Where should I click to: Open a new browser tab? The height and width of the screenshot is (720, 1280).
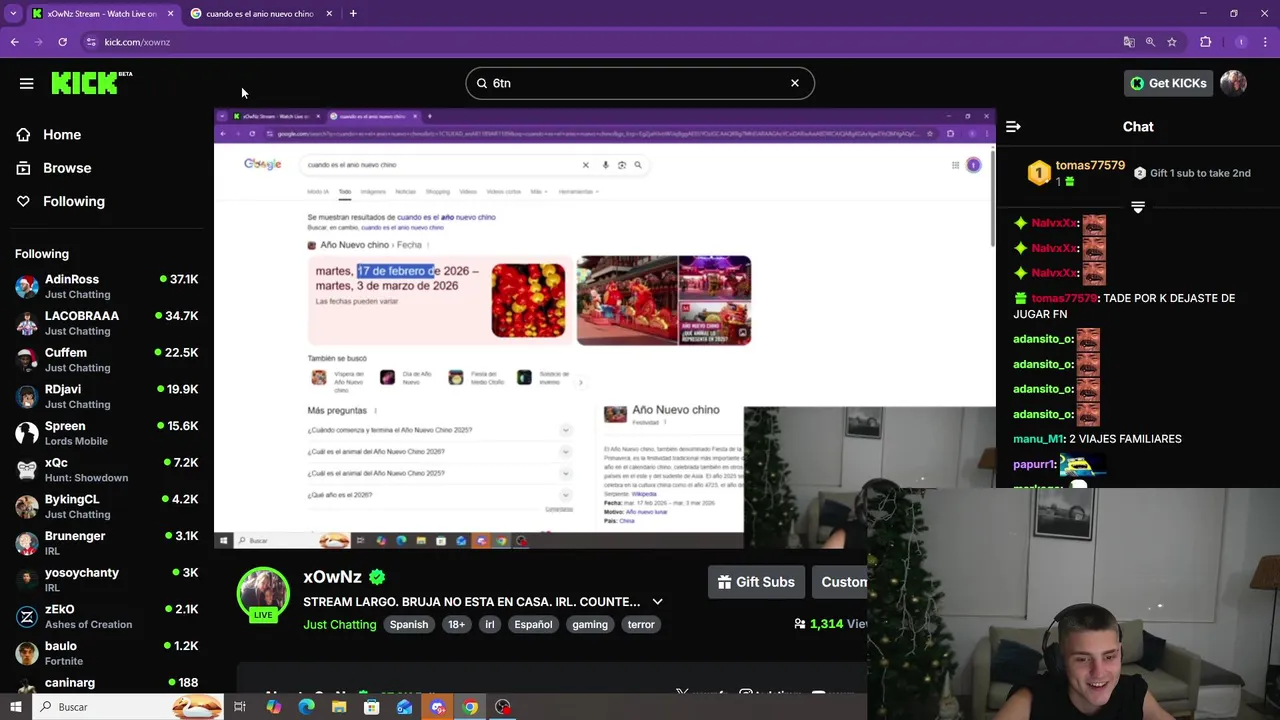353,14
